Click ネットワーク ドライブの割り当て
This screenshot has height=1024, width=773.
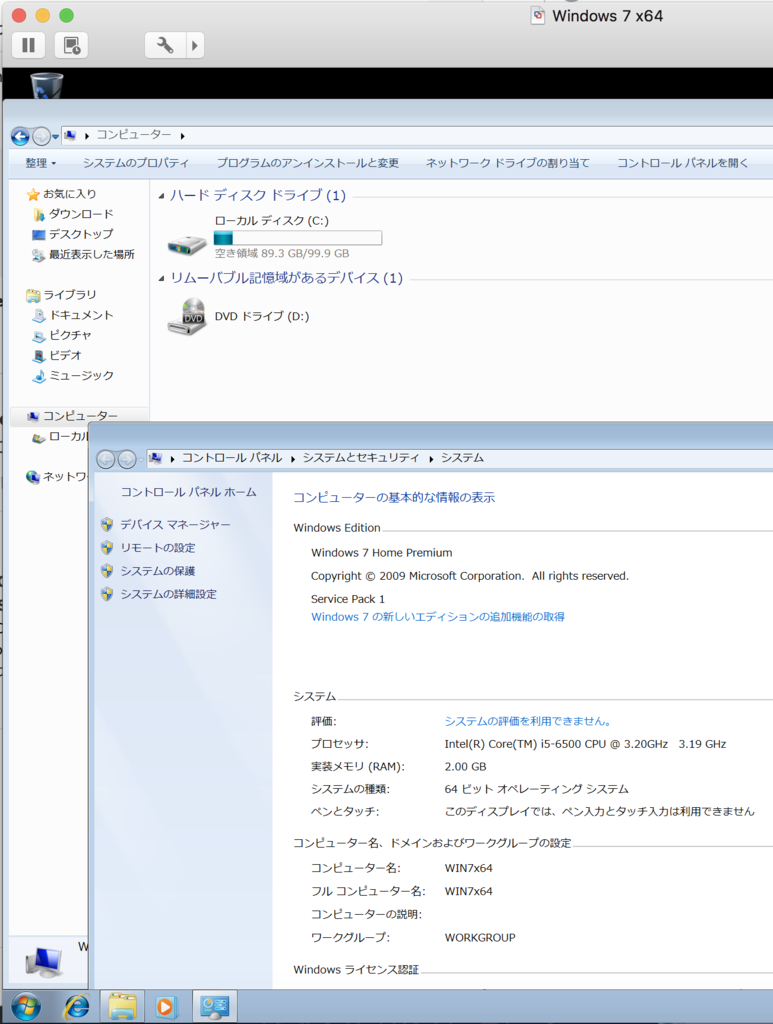[x=507, y=163]
